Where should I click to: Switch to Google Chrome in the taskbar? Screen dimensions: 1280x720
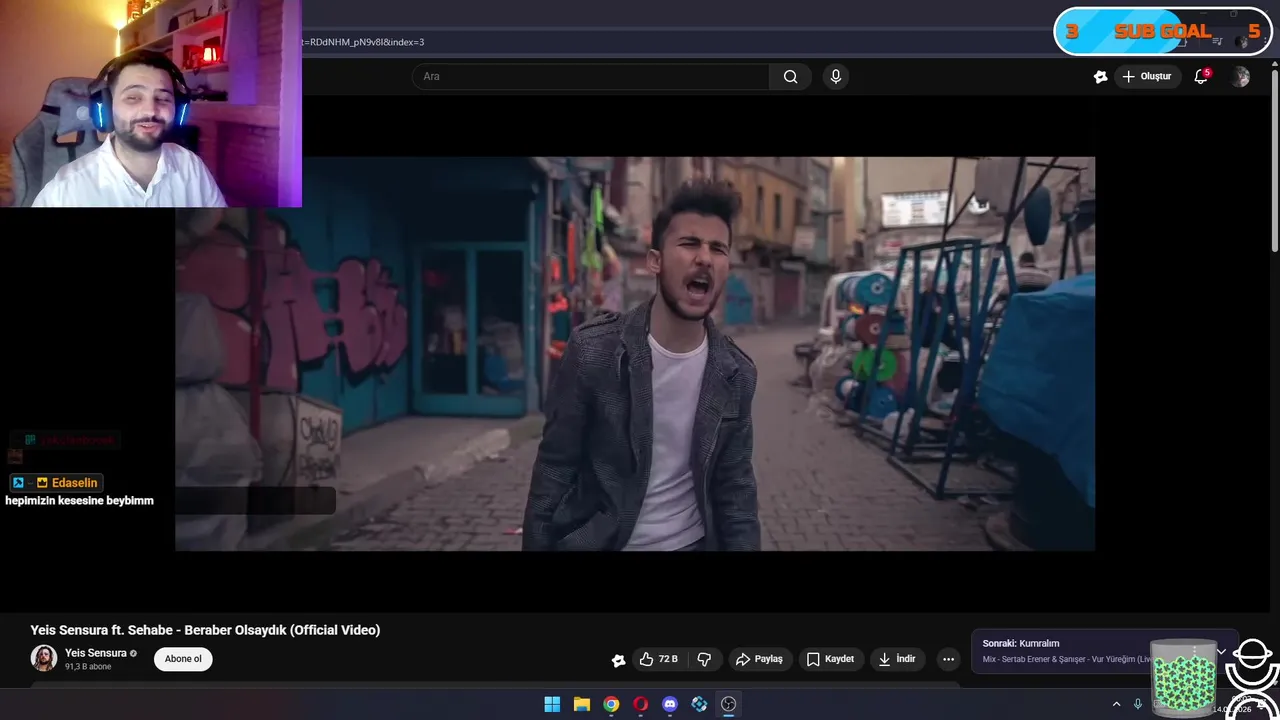click(611, 704)
